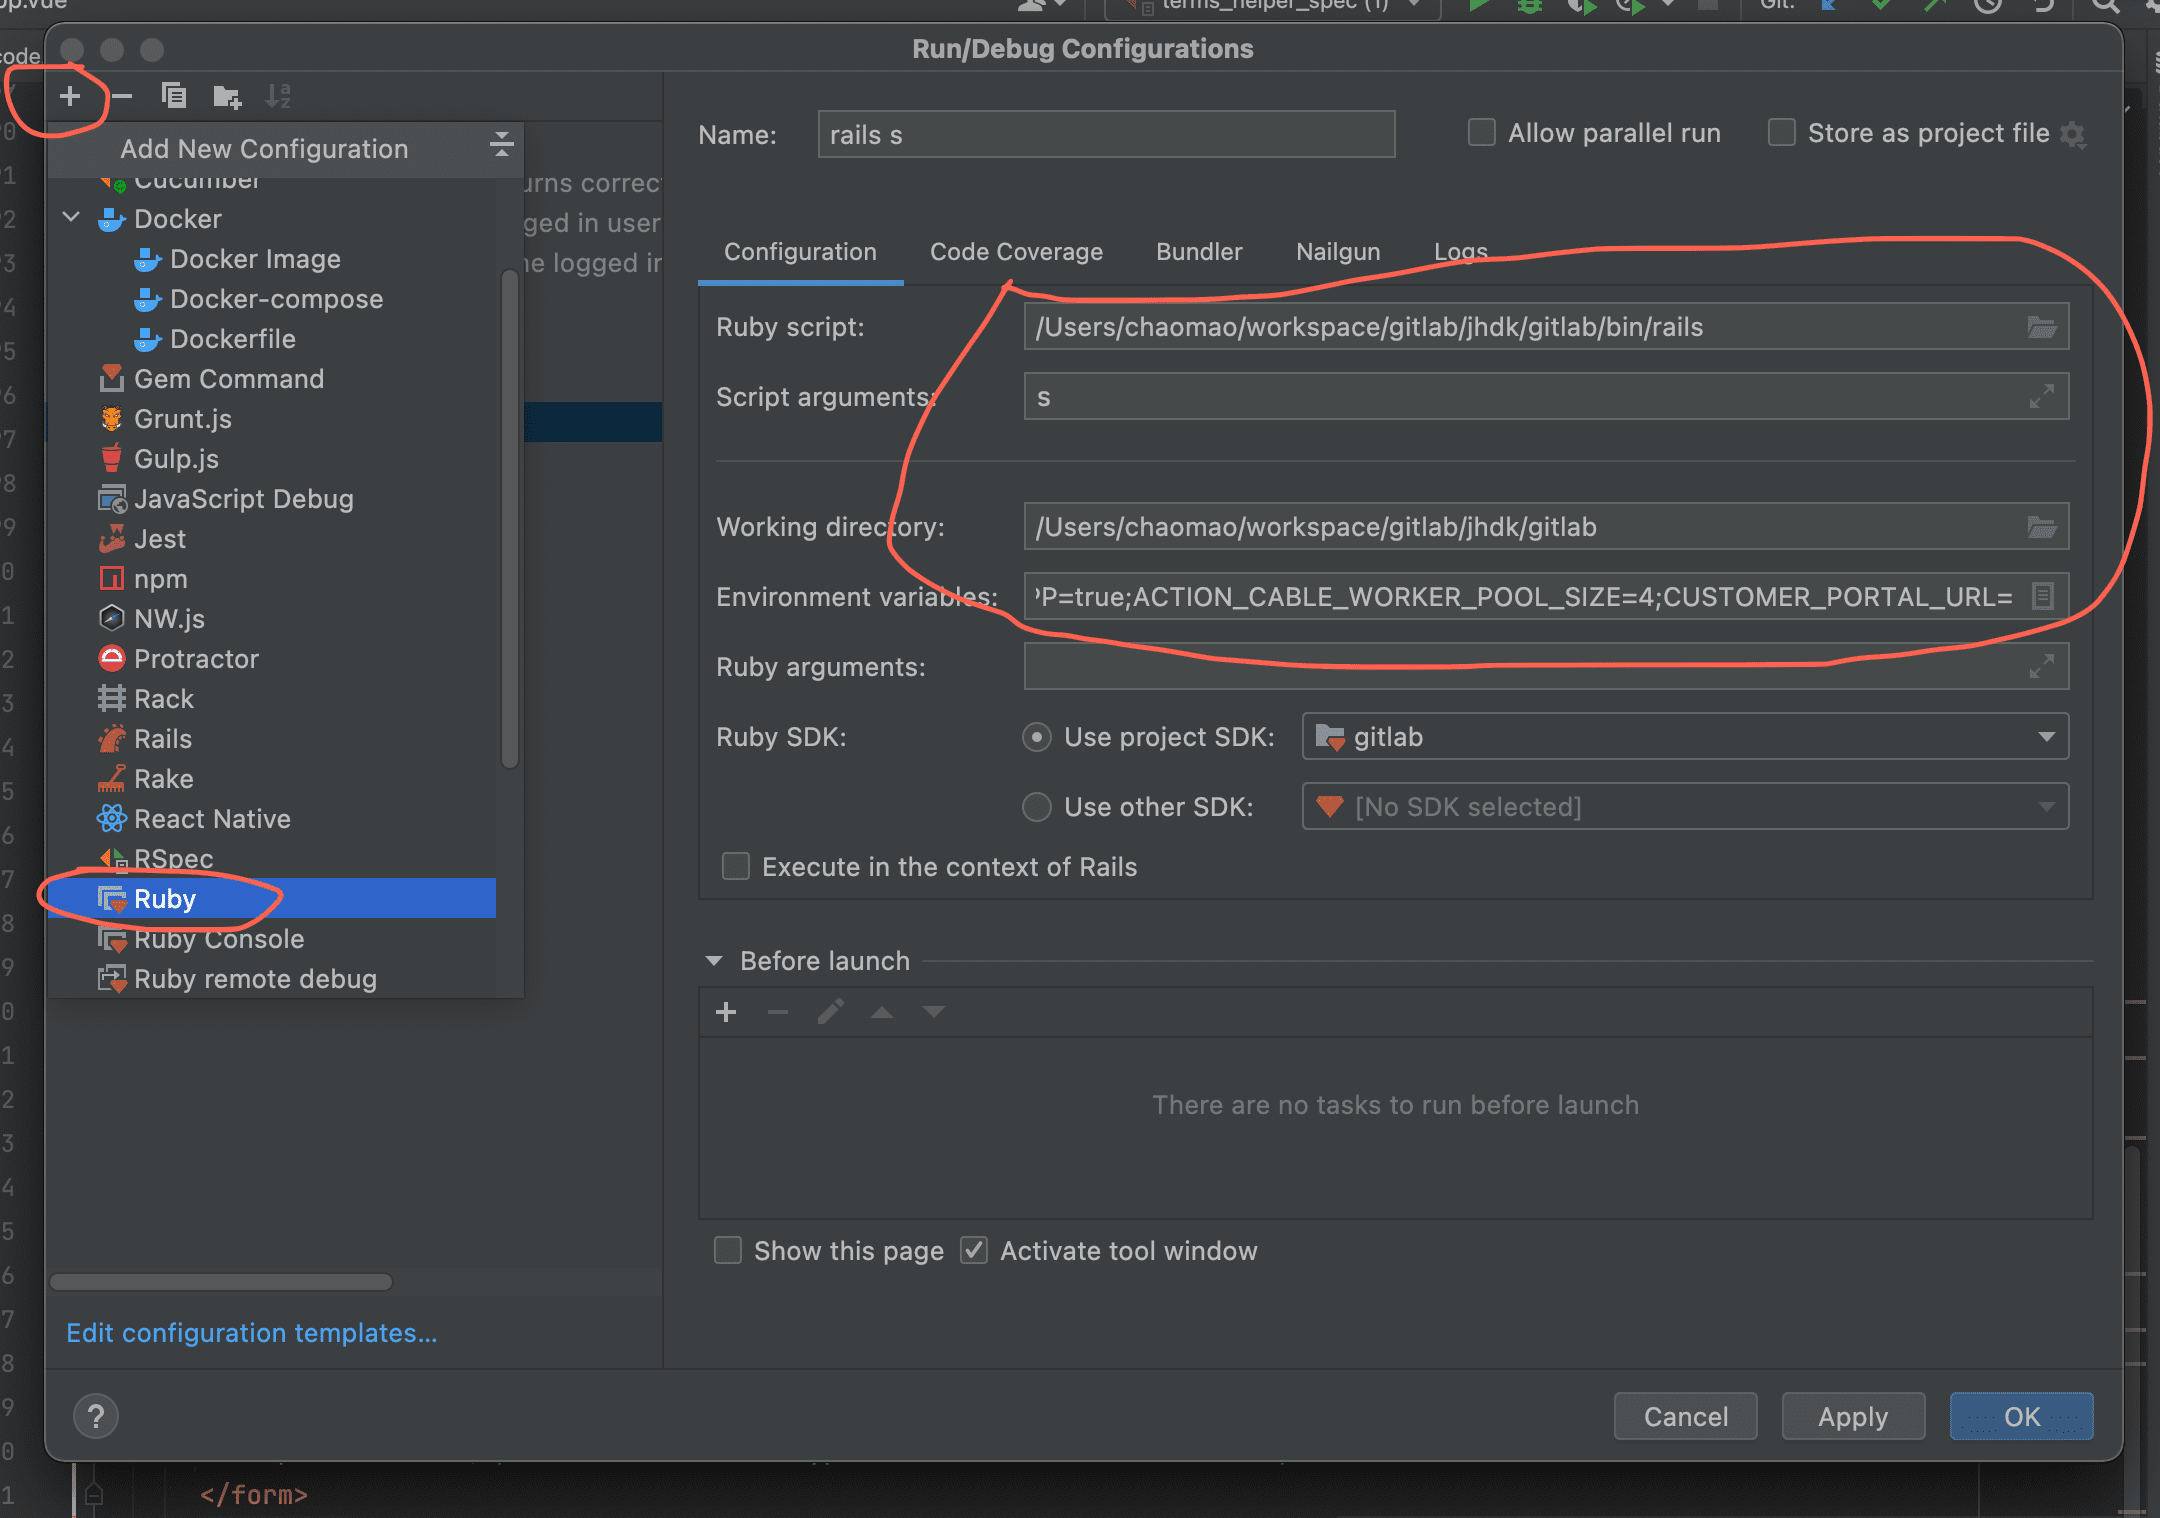Viewport: 2160px width, 1518px height.
Task: Disable Activate tool window
Action: coord(973,1250)
